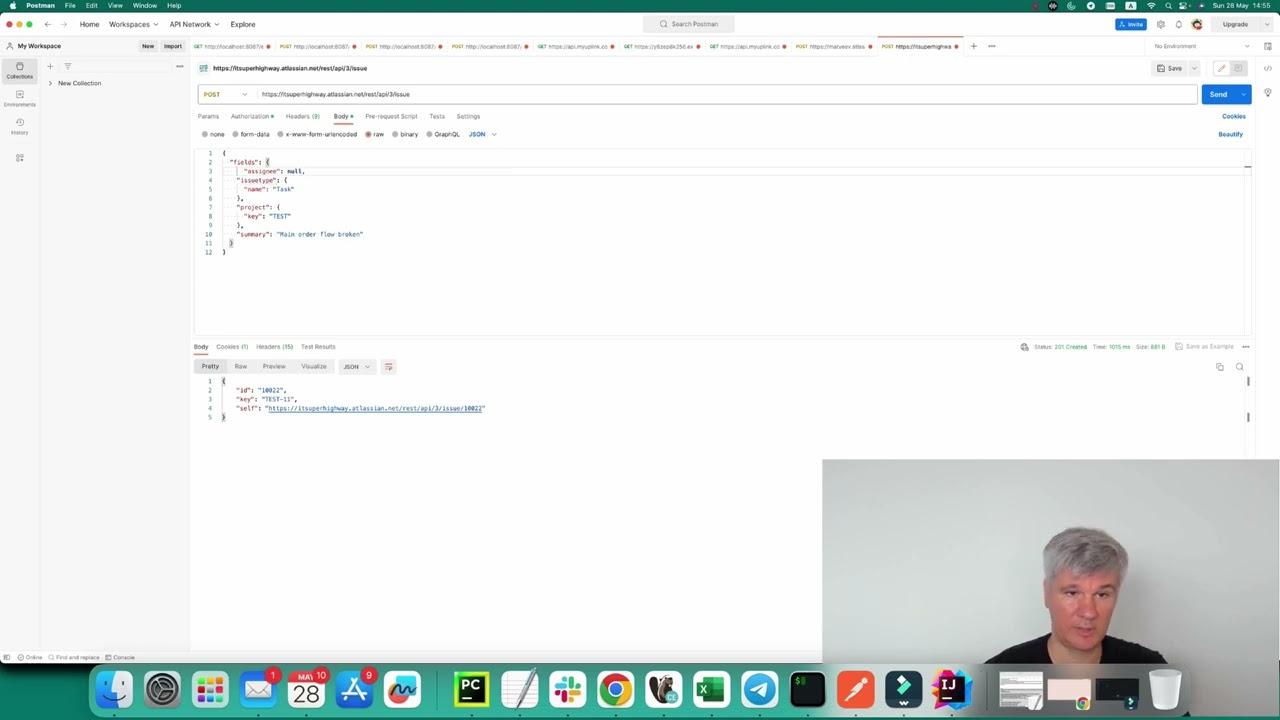Open the collections more options ellipsis
The width and height of the screenshot is (1280, 720).
(x=179, y=66)
